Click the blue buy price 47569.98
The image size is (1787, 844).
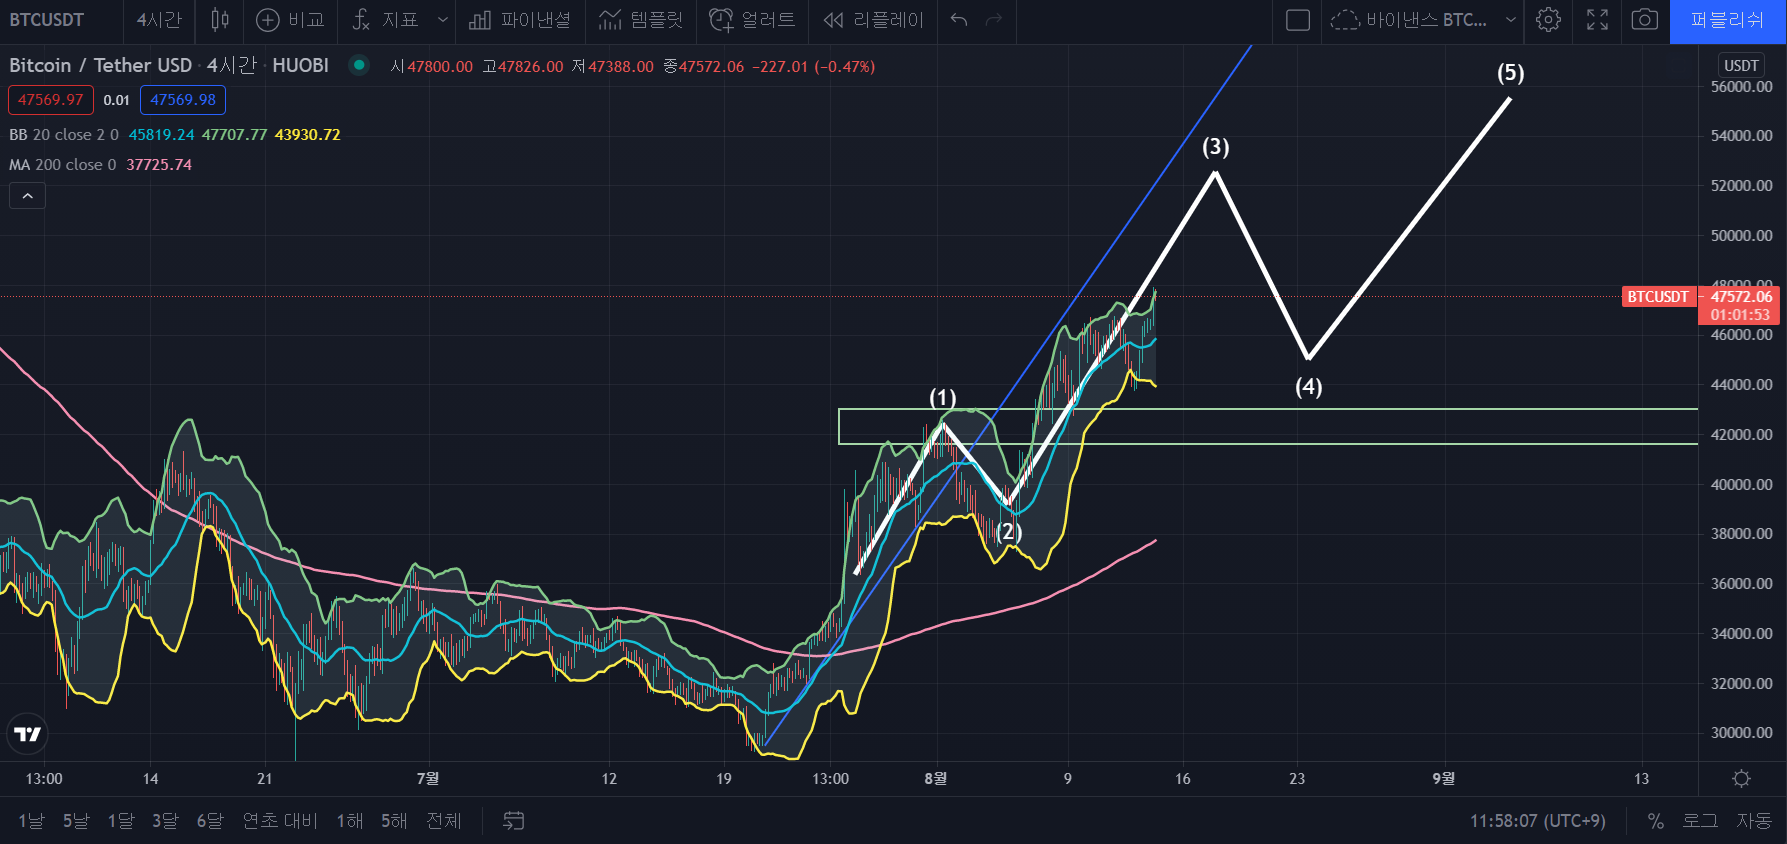click(183, 100)
